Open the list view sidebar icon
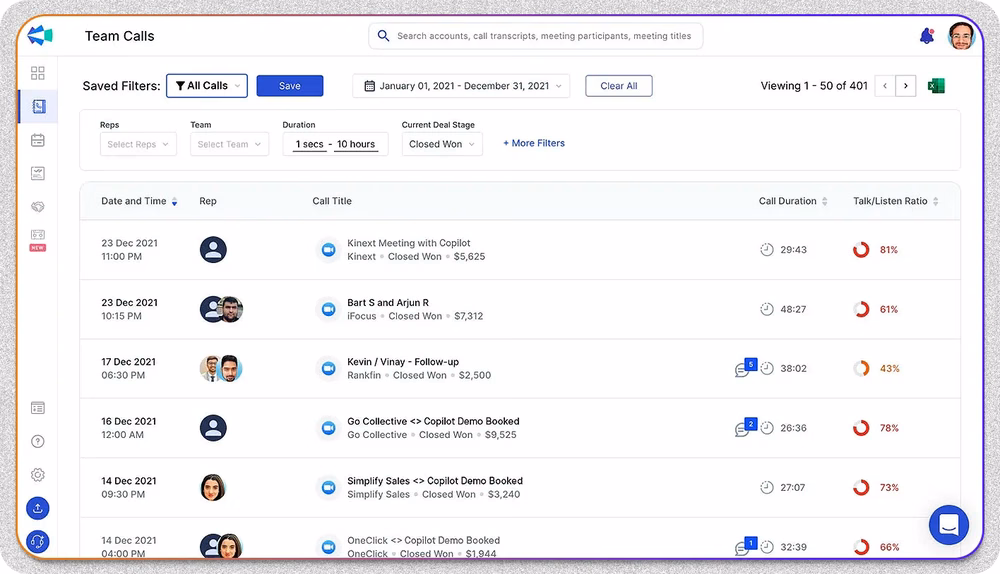Viewport: 1000px width, 574px height. tap(38, 408)
